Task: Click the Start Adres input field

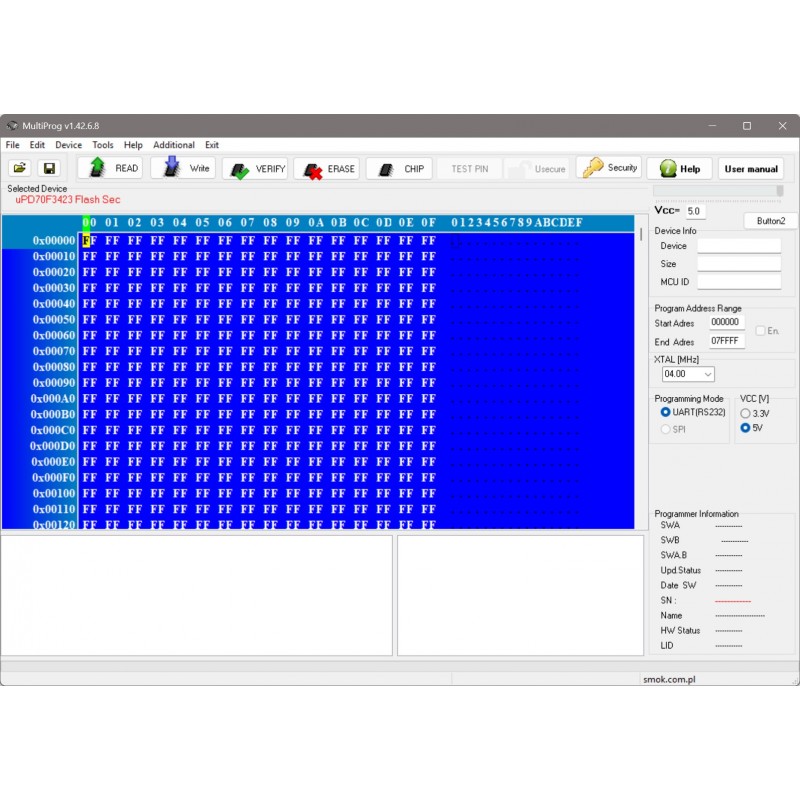Action: [726, 323]
